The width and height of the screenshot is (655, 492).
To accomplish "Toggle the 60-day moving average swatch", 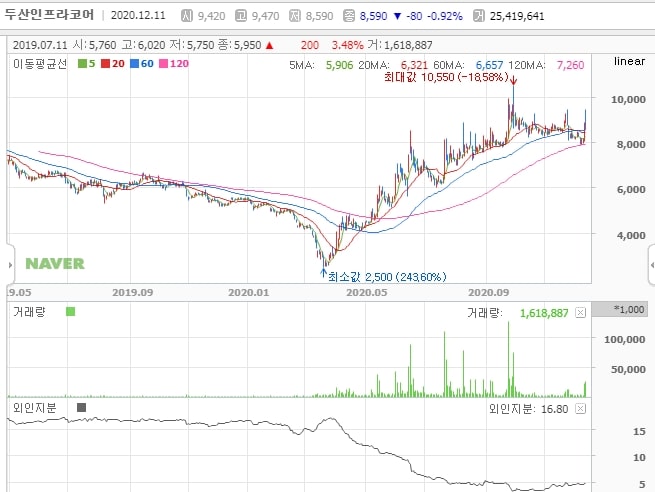I will [x=134, y=63].
